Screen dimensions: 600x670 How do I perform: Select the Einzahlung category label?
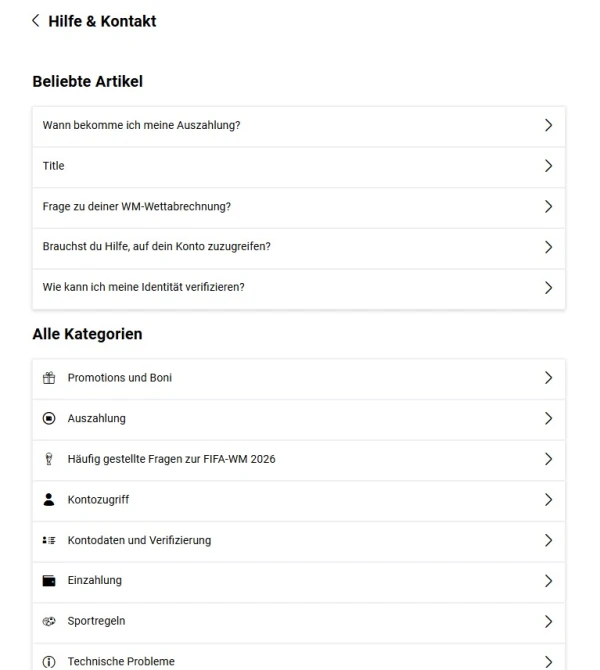(94, 580)
